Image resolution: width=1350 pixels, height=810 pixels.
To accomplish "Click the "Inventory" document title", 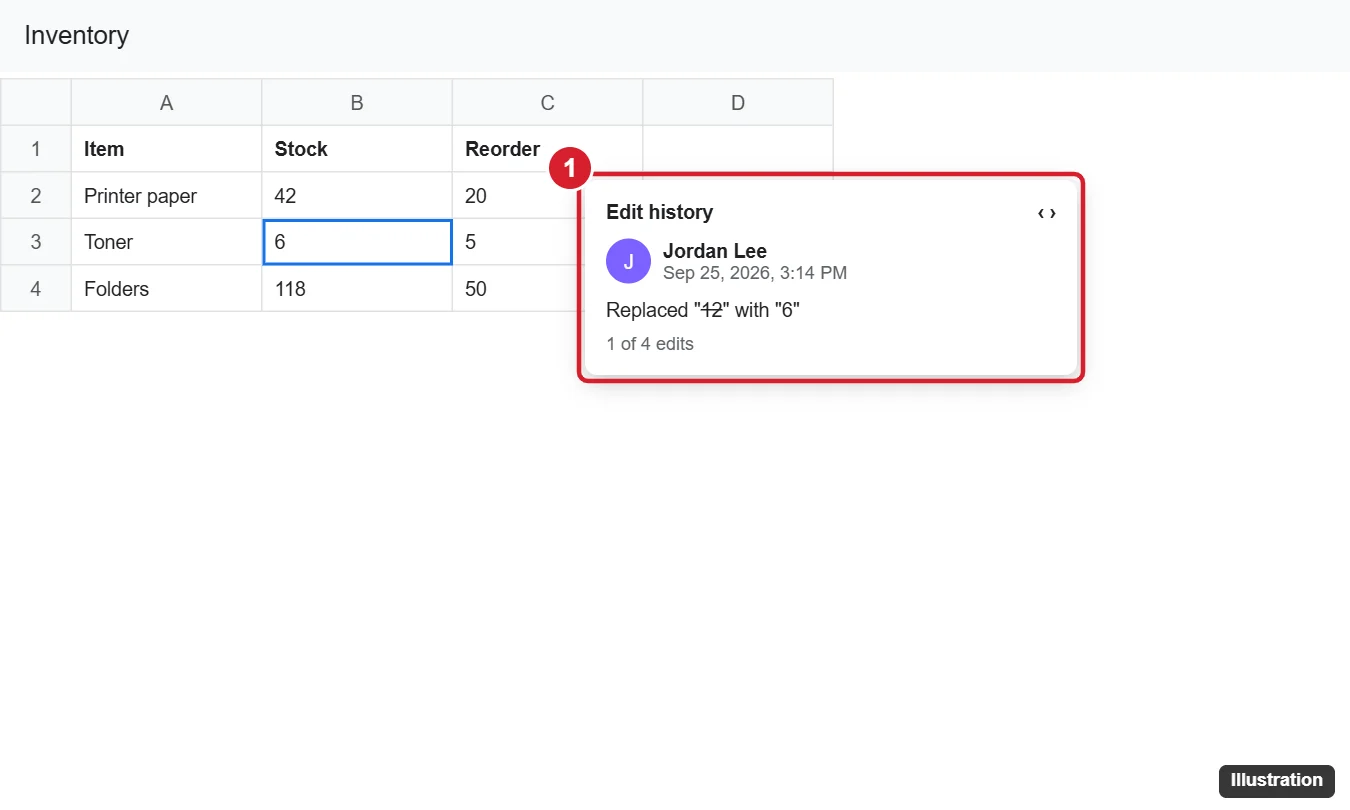I will point(77,35).
